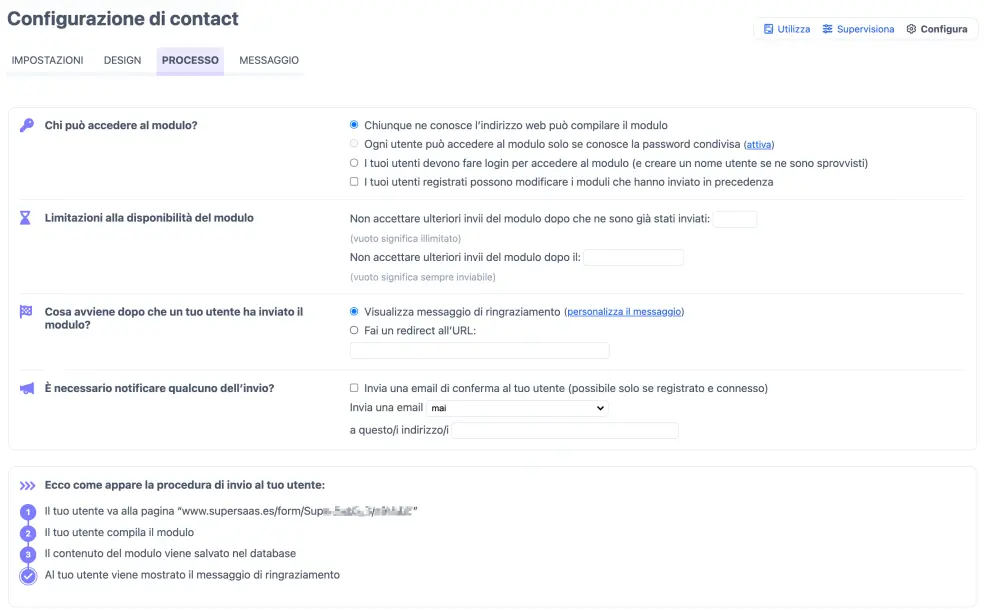
Task: Click the email address input field
Action: (x=565, y=430)
